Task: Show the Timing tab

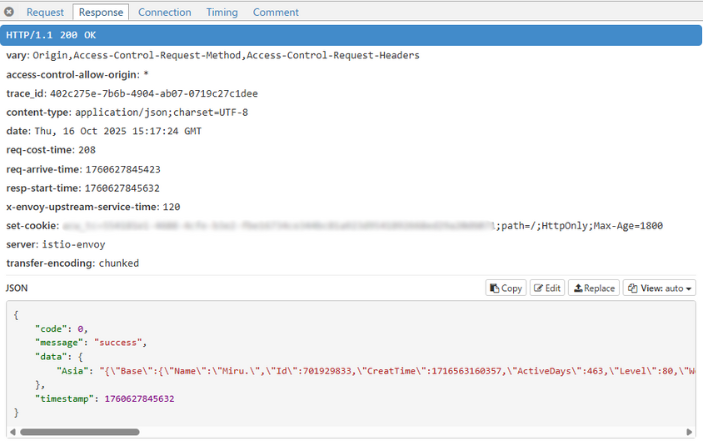Action: 222,12
